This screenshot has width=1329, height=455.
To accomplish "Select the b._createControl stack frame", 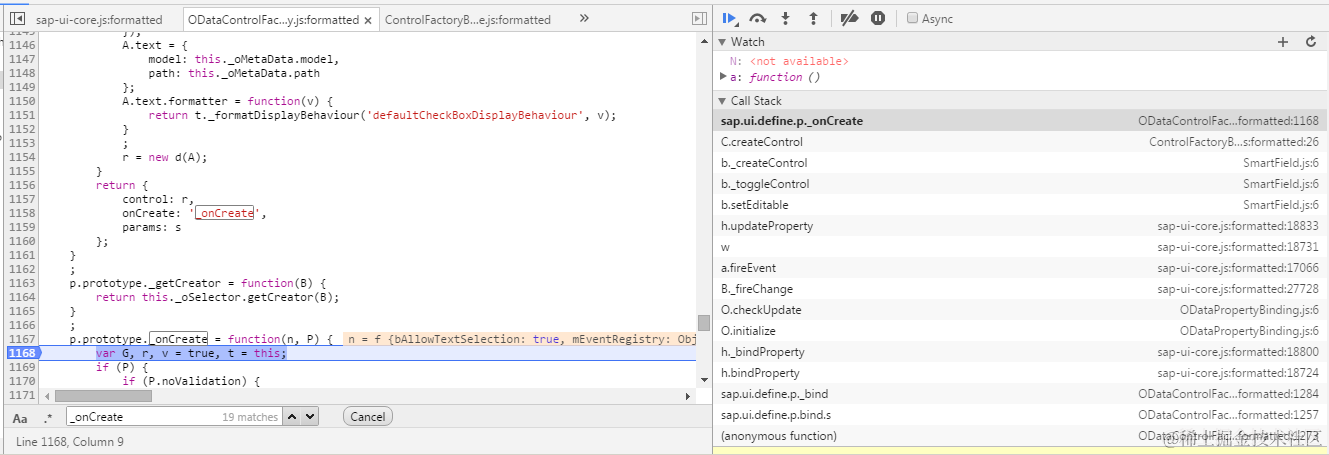I will tap(1020, 163).
